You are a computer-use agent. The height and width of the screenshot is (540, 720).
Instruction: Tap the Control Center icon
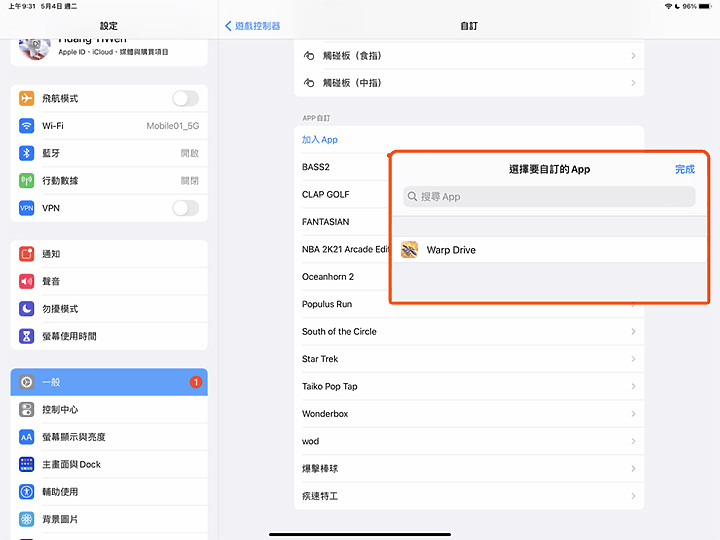point(26,409)
